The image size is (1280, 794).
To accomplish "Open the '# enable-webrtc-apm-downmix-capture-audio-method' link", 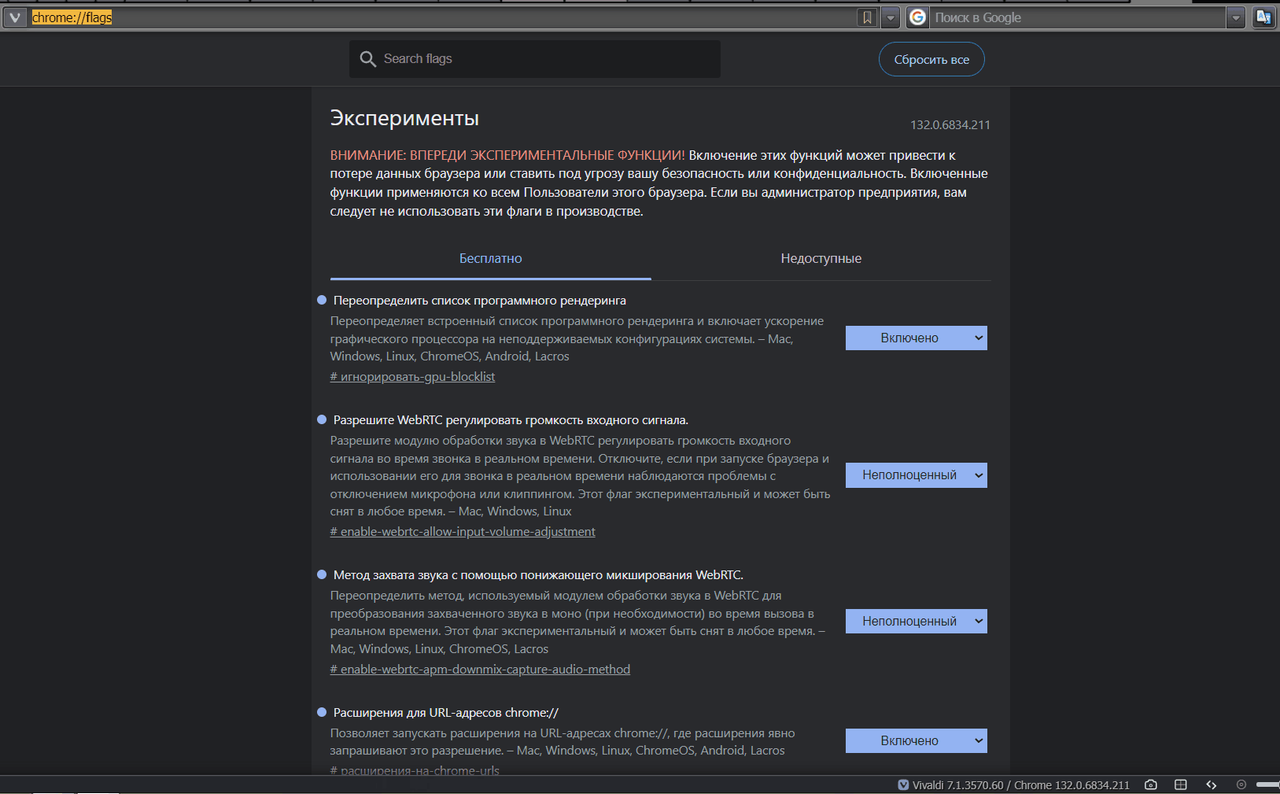I will tap(480, 669).
